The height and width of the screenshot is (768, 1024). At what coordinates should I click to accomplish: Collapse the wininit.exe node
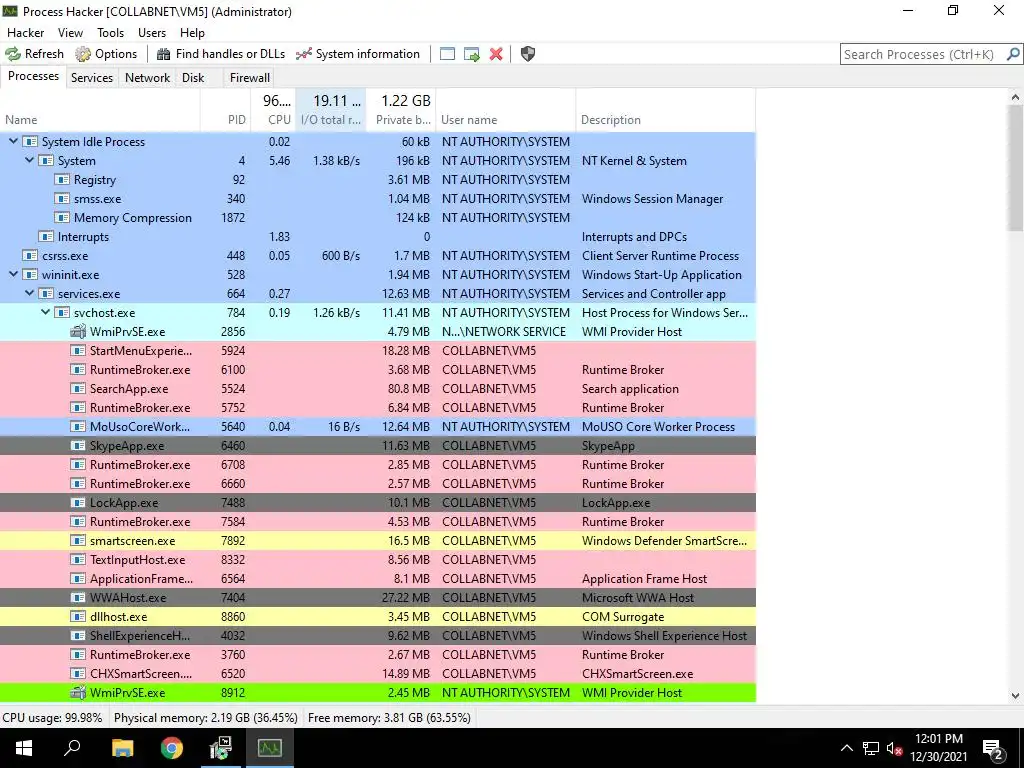tap(13, 274)
